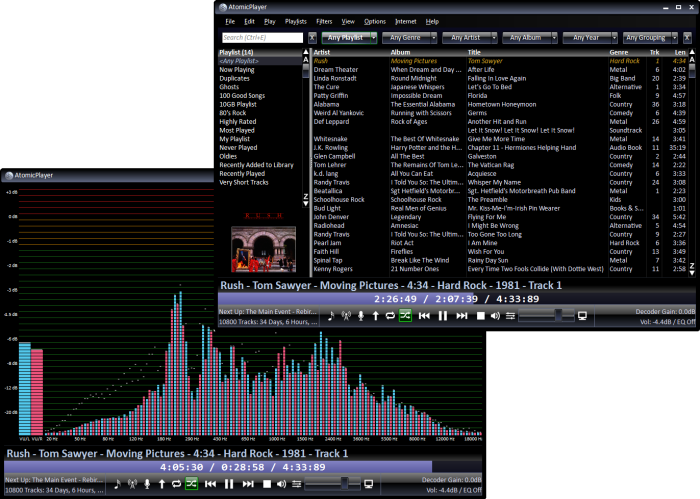
Task: Open the Play menu
Action: [270, 21]
